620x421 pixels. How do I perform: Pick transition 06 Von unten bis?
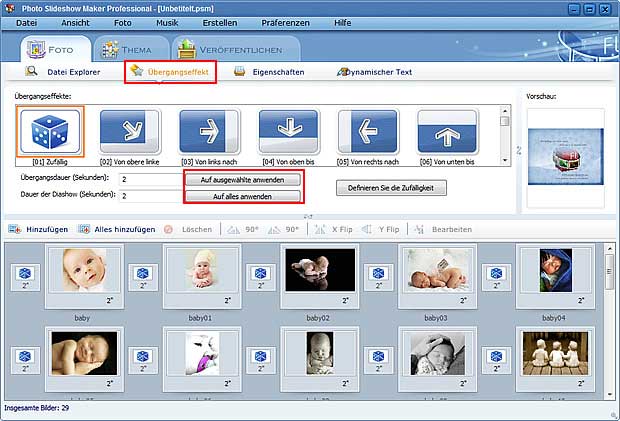448,132
